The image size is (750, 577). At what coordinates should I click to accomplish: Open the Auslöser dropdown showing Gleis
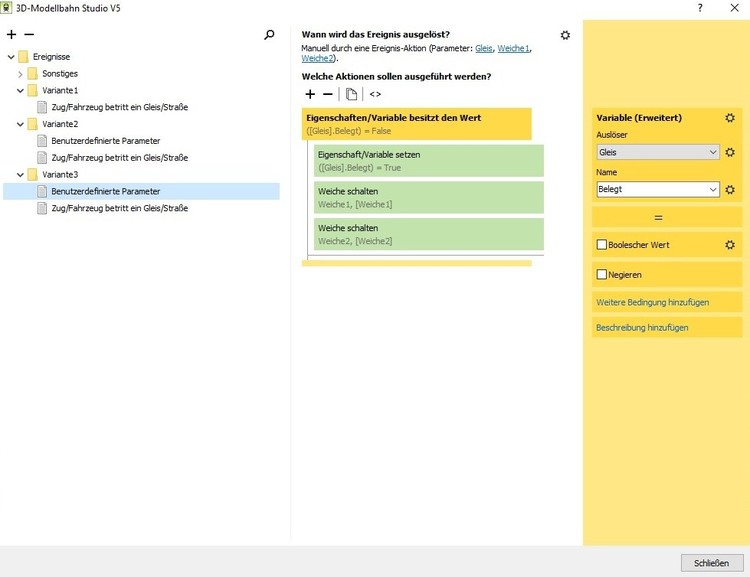[x=658, y=152]
